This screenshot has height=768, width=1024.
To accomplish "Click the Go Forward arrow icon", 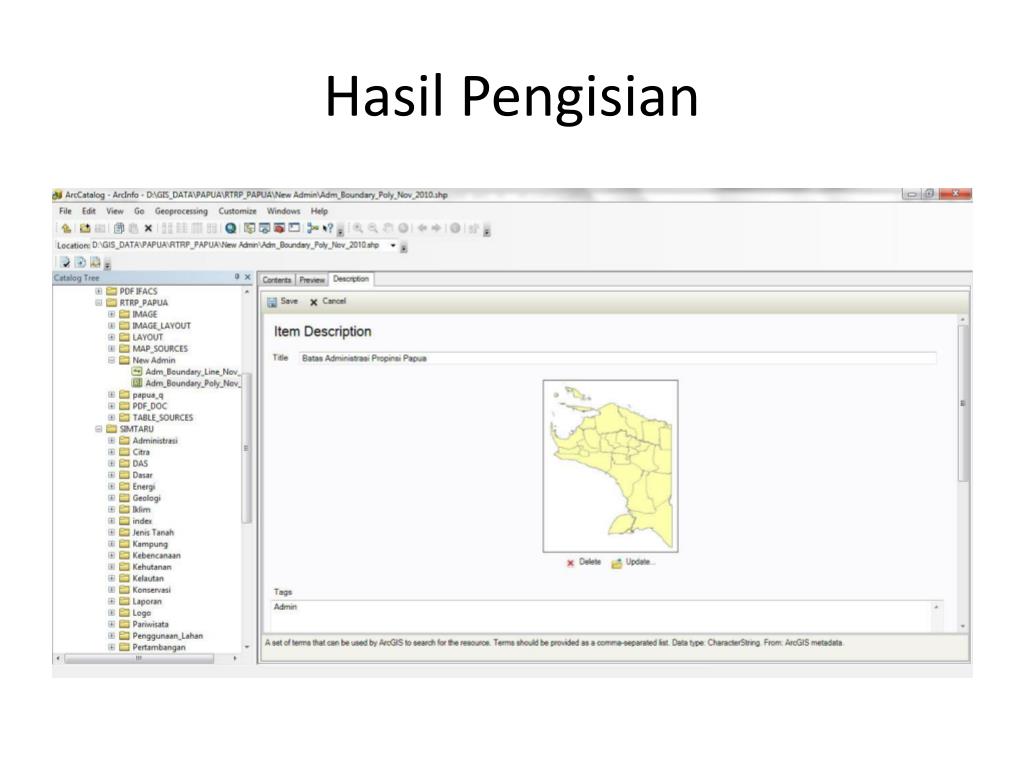I will (437, 228).
